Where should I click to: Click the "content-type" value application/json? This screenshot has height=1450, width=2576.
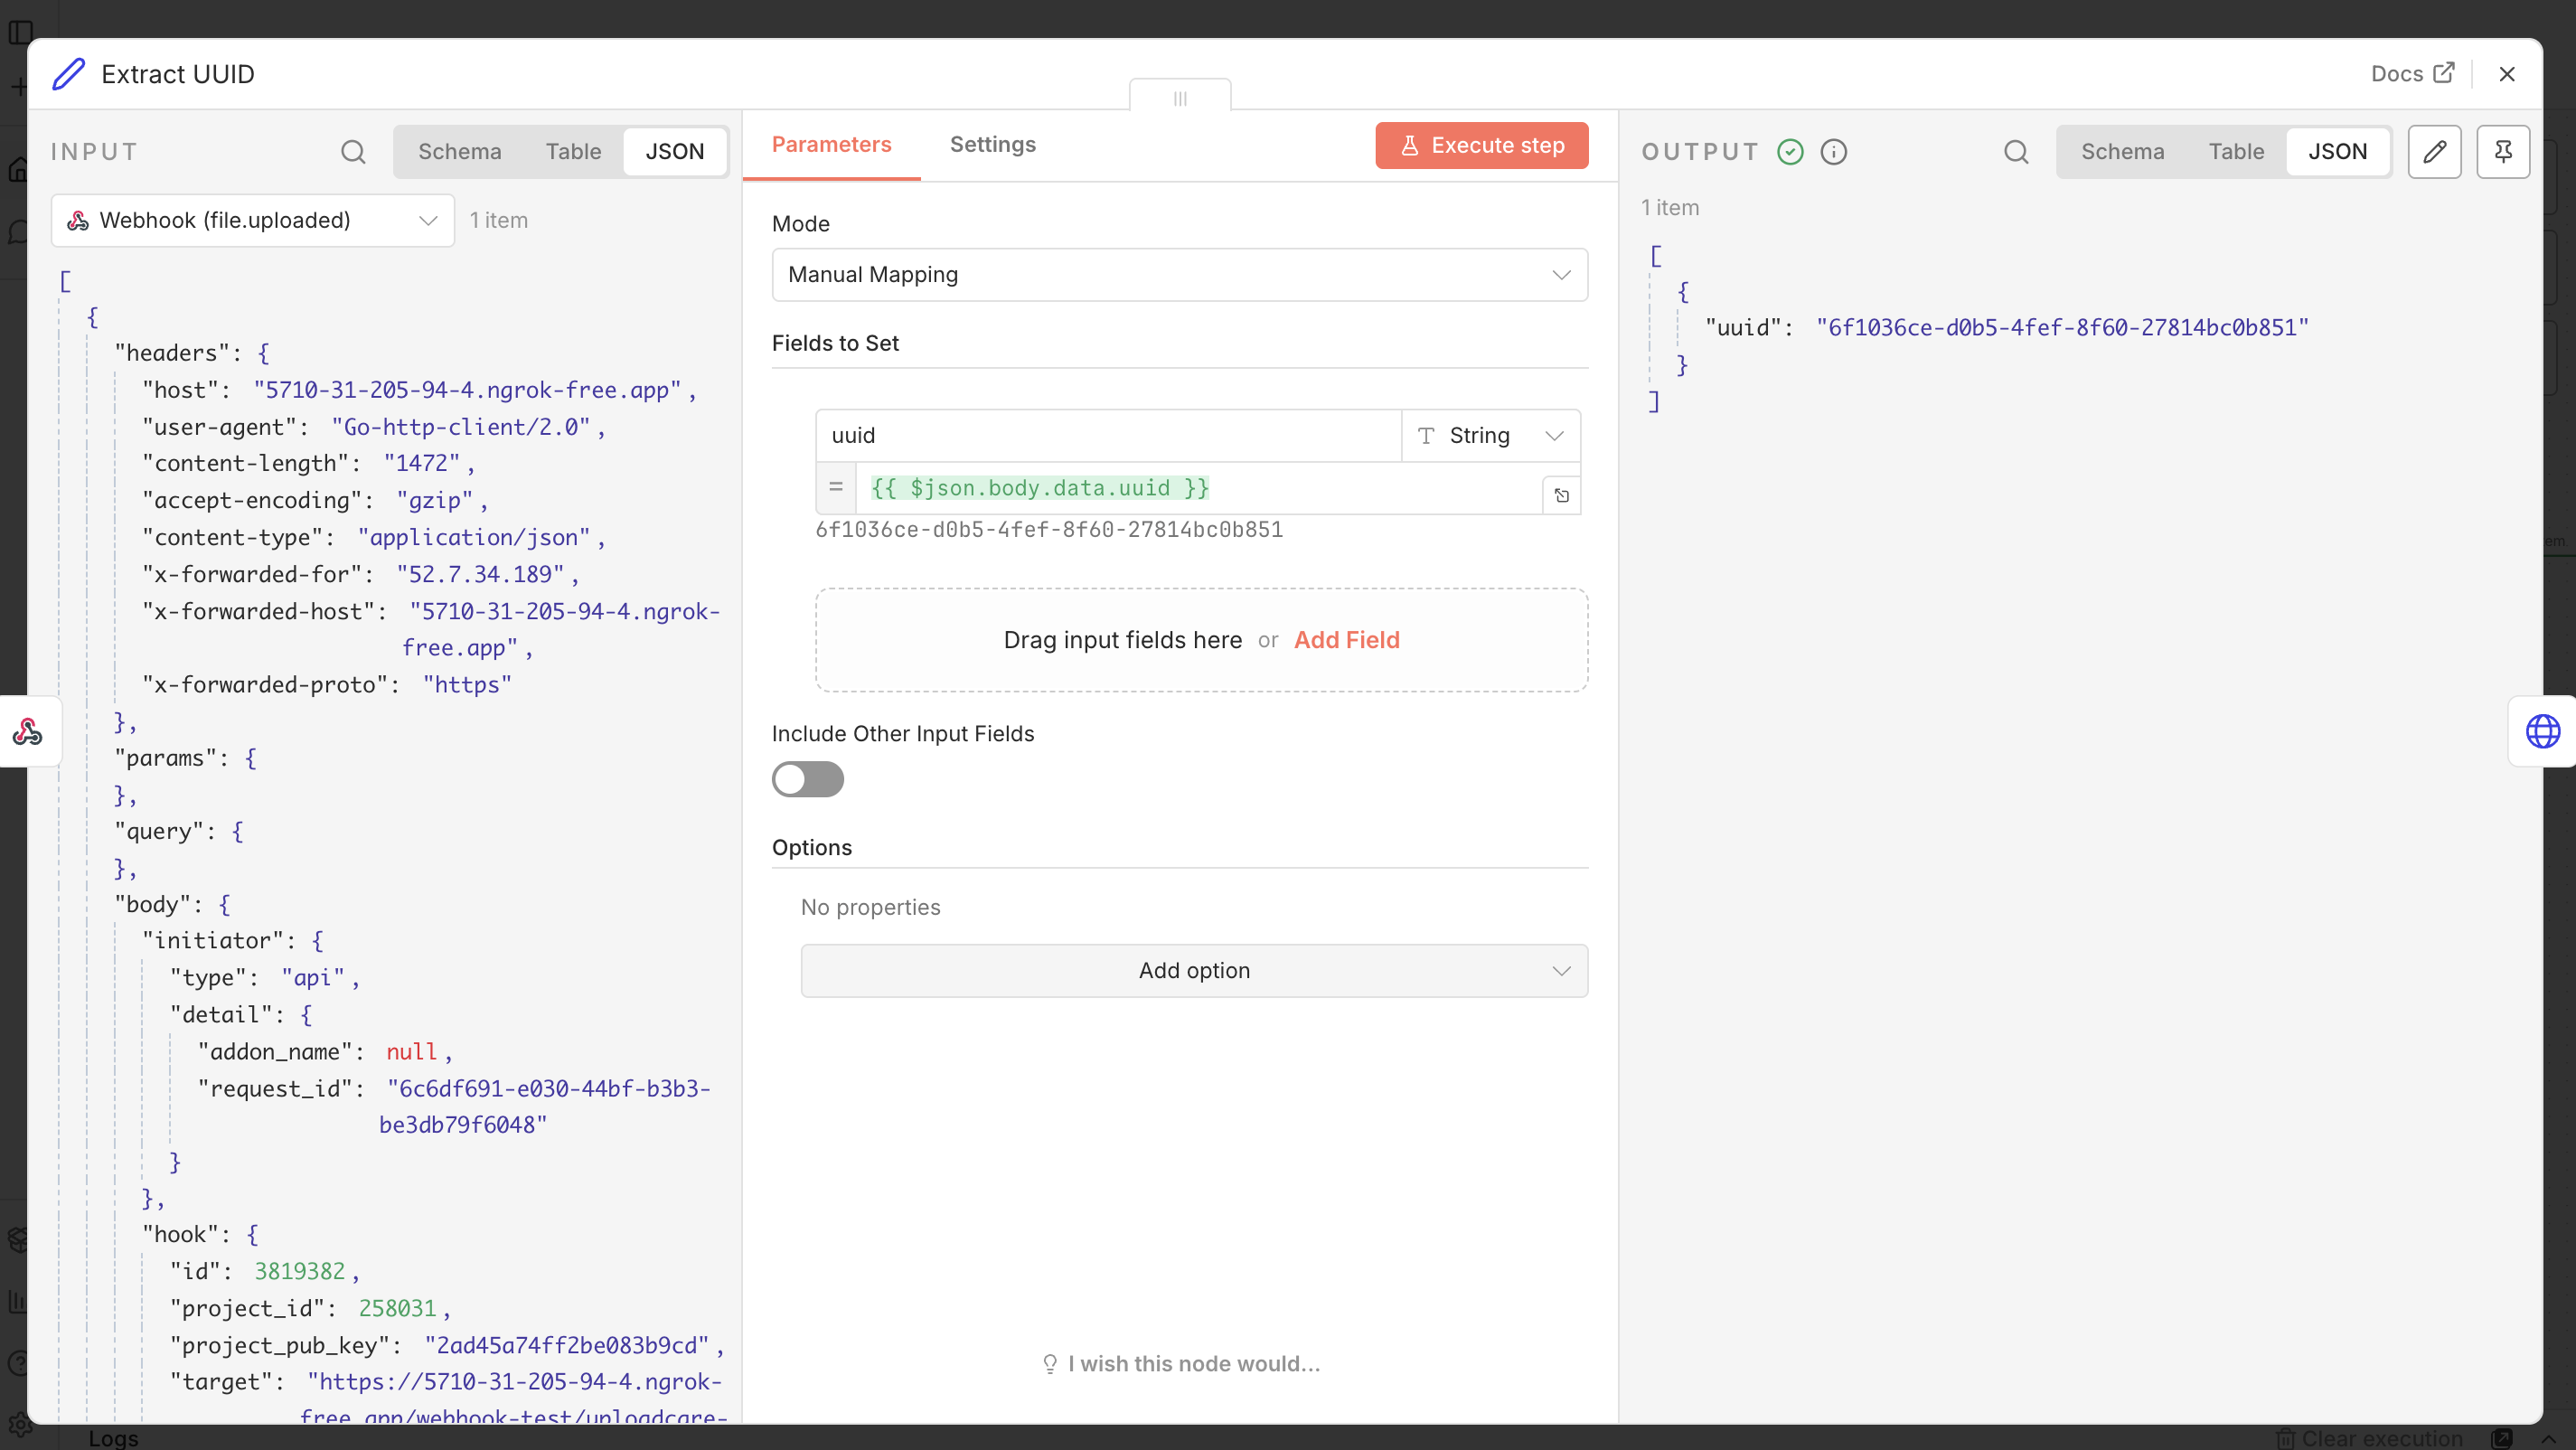pos(474,537)
